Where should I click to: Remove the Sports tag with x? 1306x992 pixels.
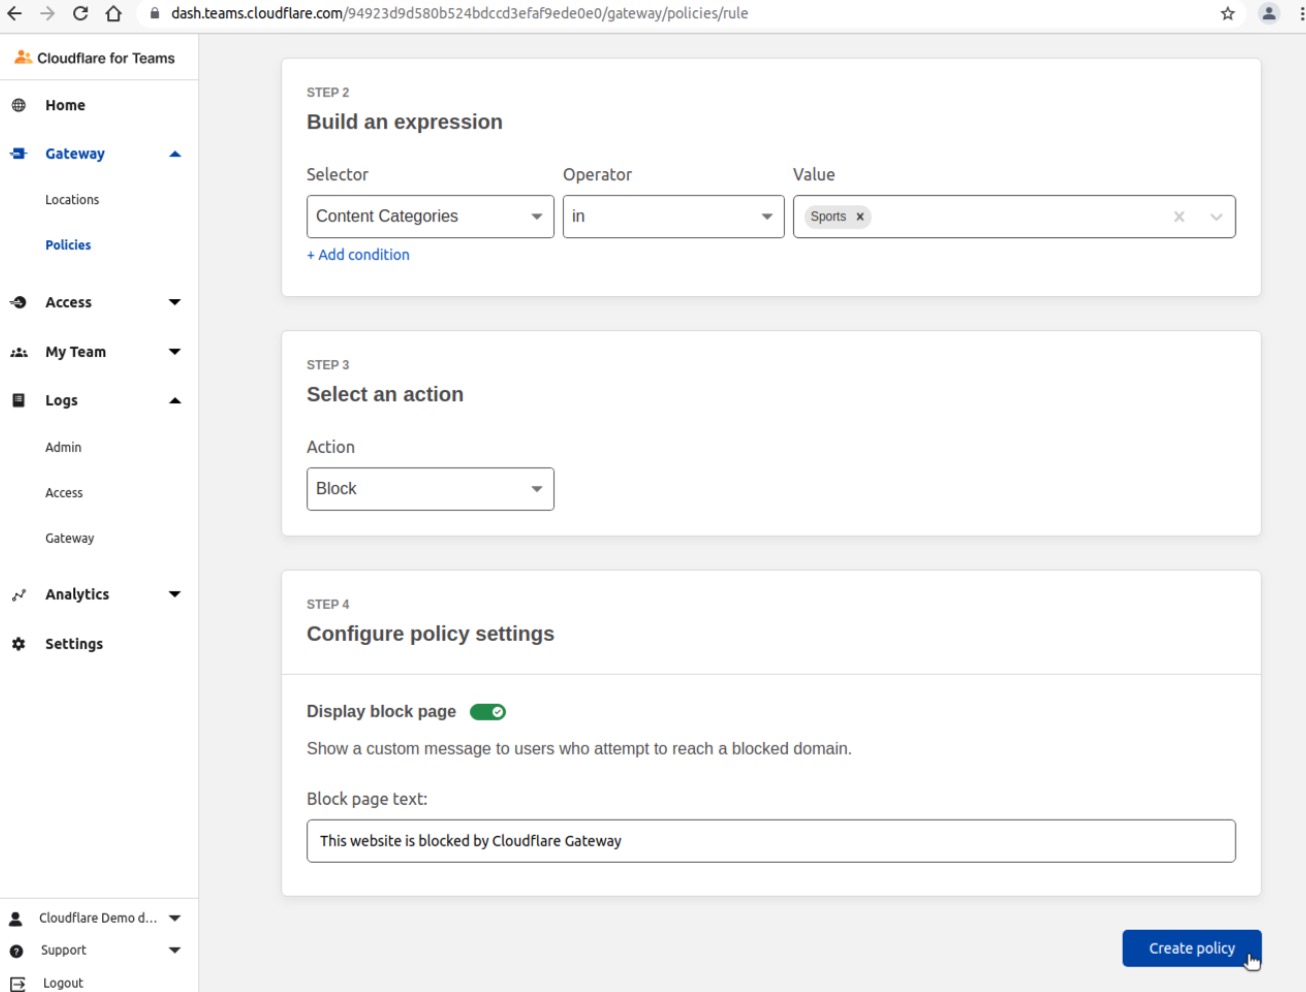point(860,216)
